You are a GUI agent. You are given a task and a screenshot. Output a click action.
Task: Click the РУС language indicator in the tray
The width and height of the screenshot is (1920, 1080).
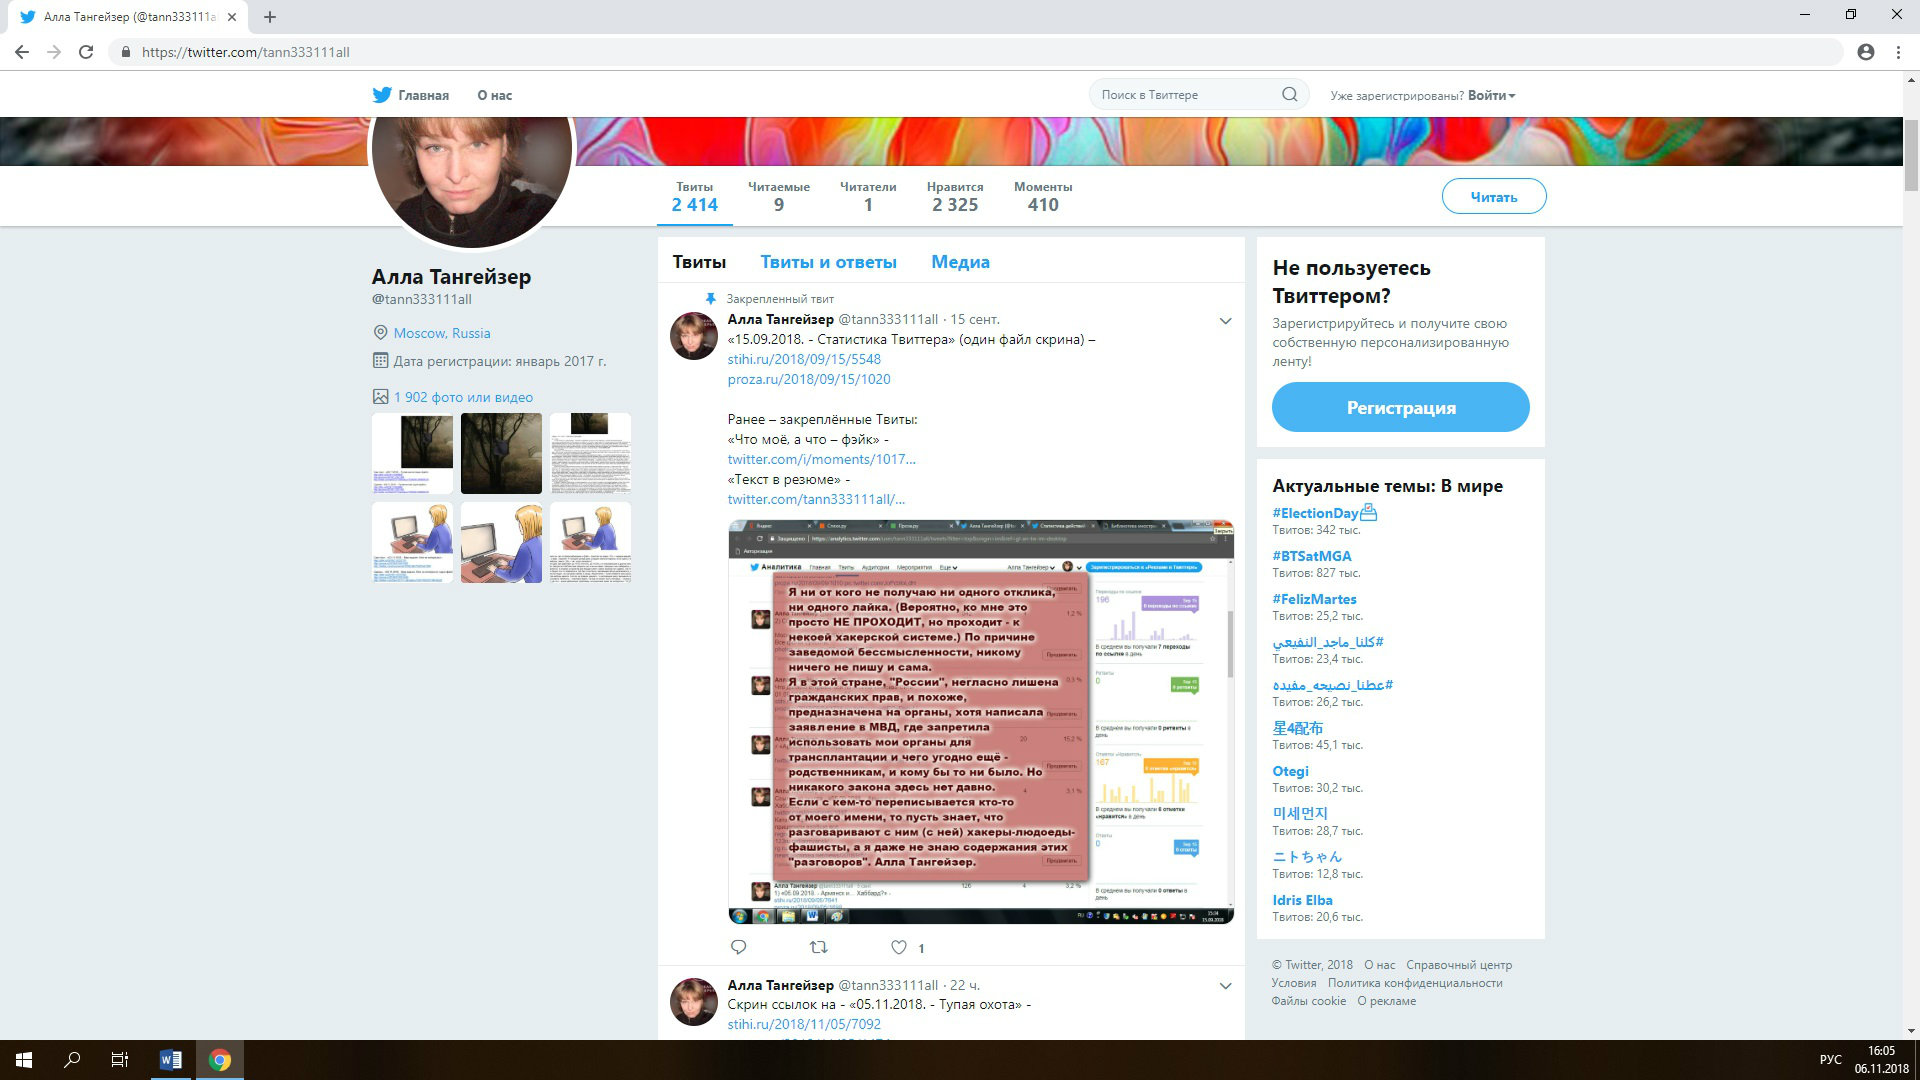[x=1830, y=1060]
